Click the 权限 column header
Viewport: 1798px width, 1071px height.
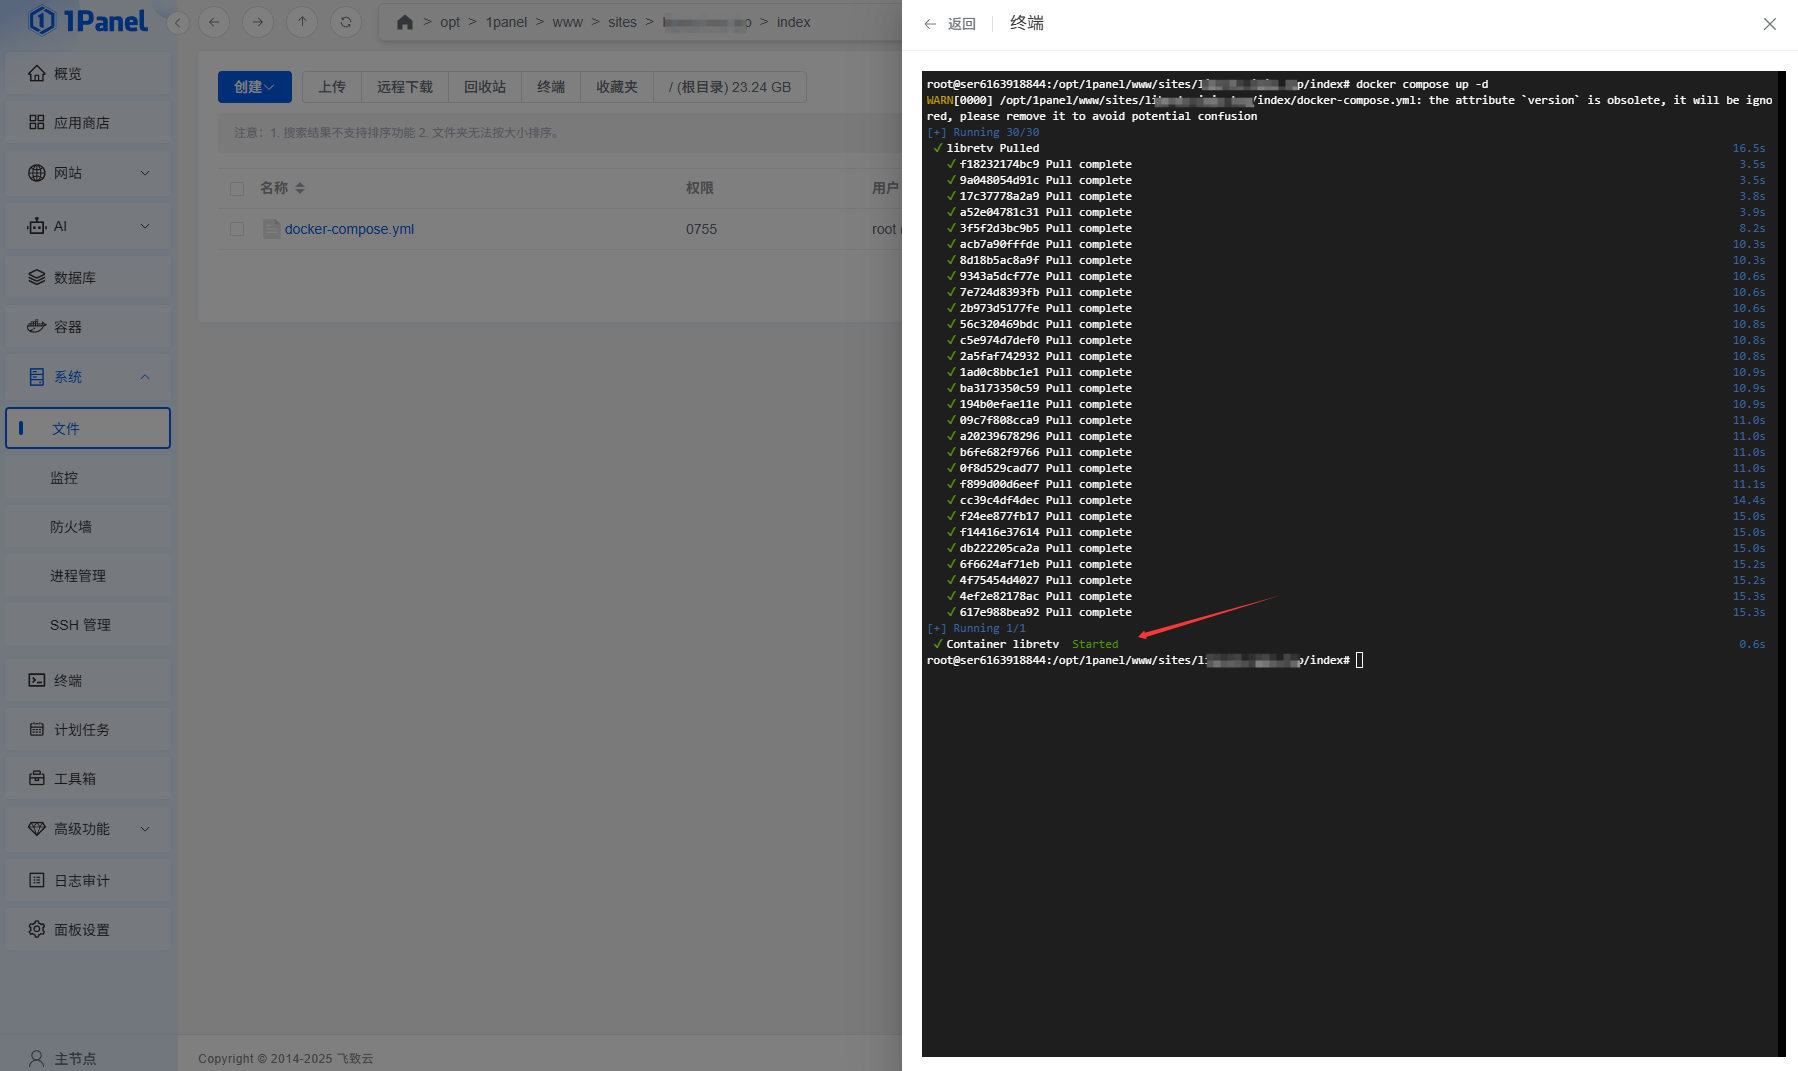700,188
